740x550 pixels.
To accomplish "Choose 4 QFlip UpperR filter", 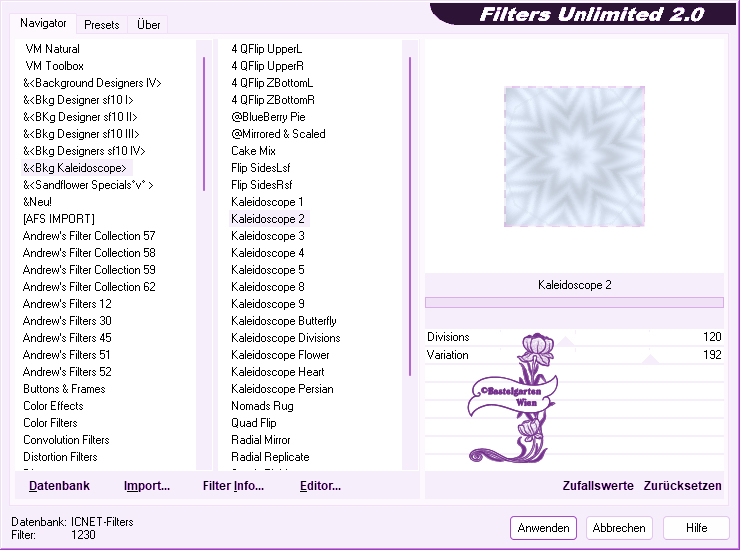I will [267, 66].
